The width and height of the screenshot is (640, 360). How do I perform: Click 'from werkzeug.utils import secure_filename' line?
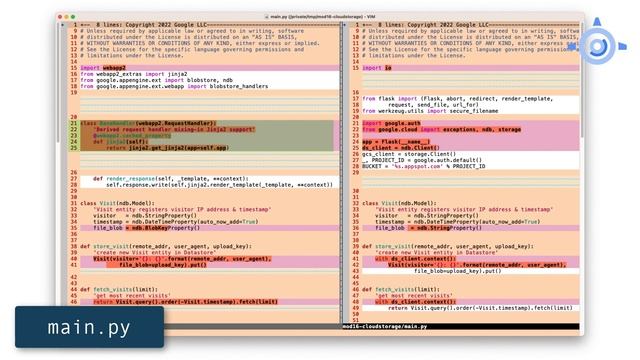[430, 111]
